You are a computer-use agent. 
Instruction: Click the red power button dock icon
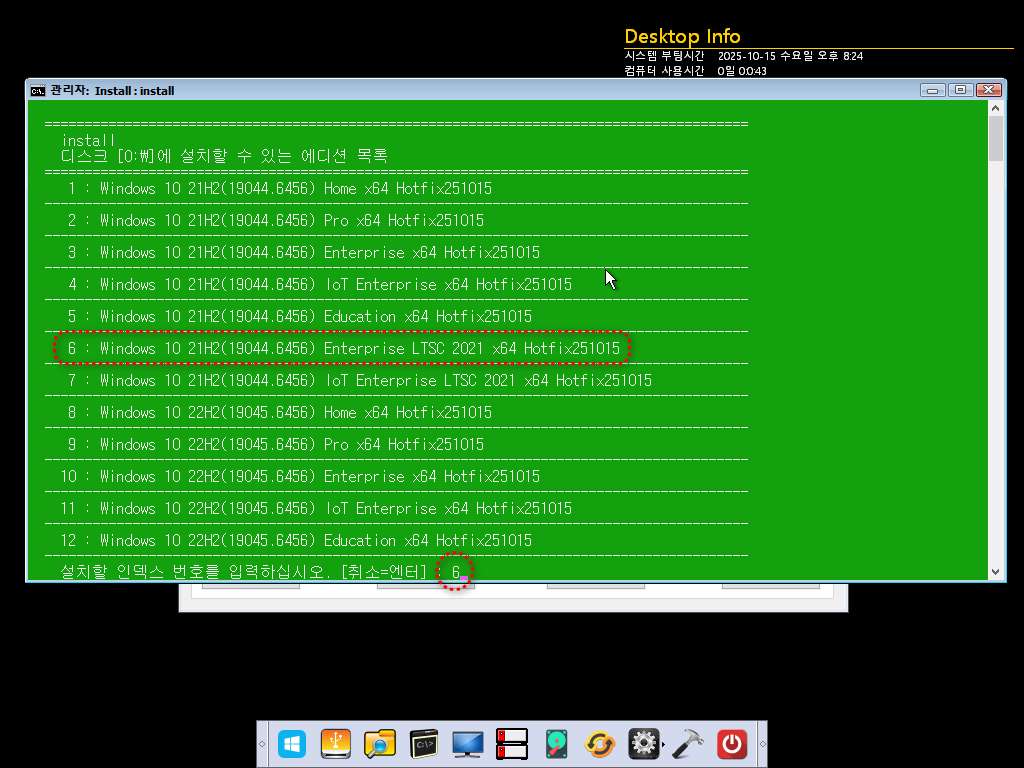(731, 744)
